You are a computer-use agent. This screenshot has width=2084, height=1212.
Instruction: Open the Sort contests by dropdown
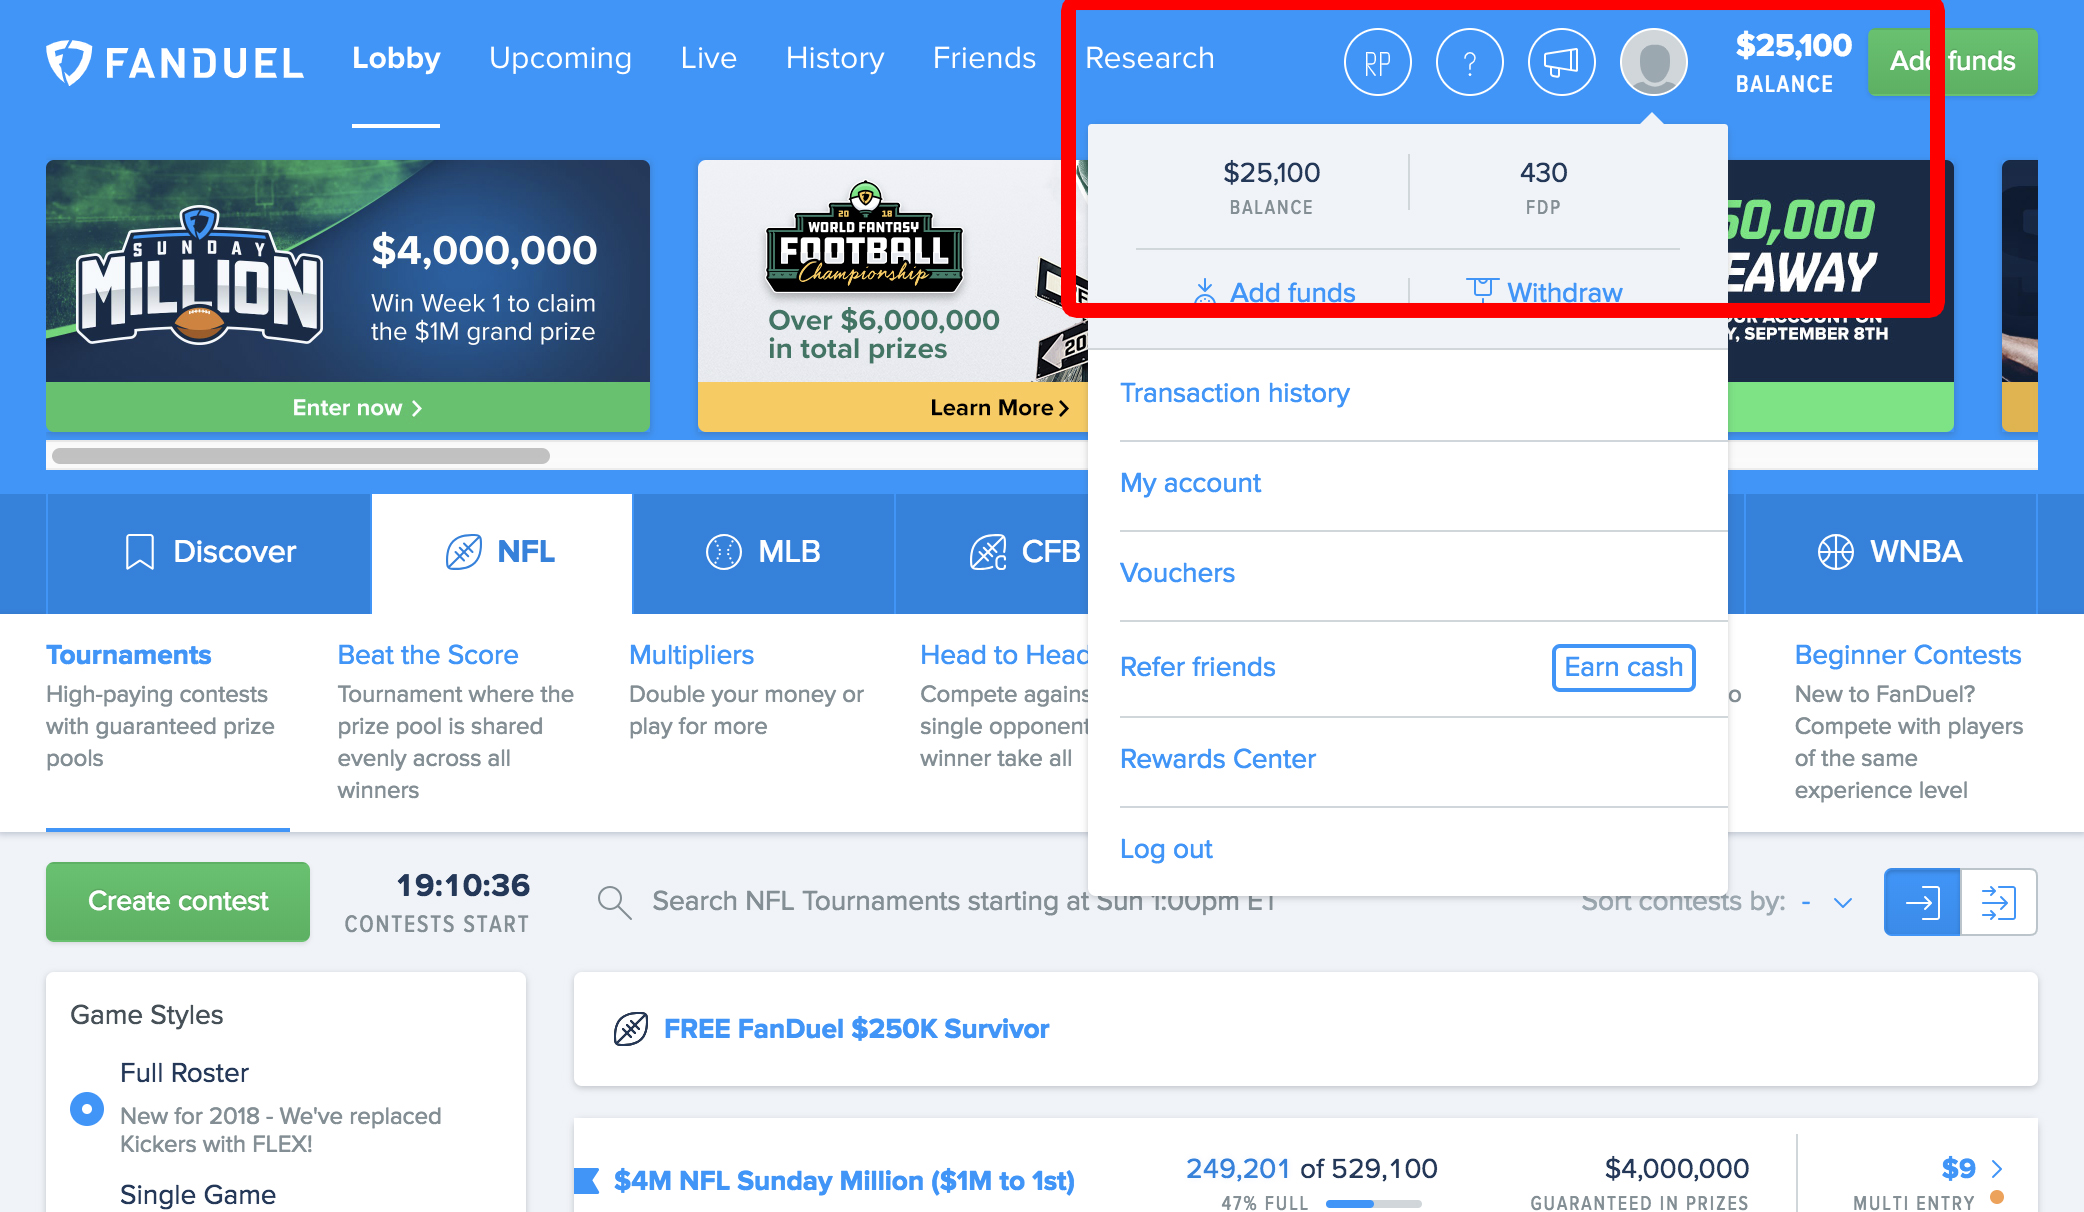[1827, 902]
